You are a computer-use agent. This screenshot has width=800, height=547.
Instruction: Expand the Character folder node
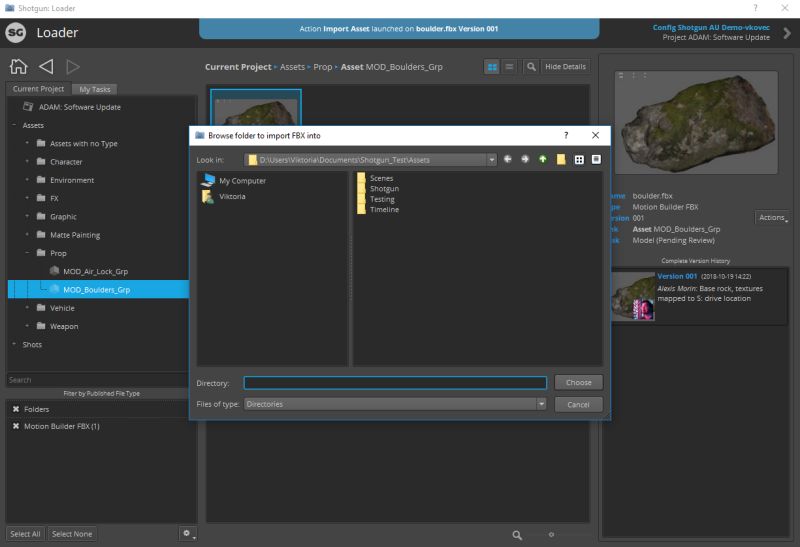(x=27, y=162)
